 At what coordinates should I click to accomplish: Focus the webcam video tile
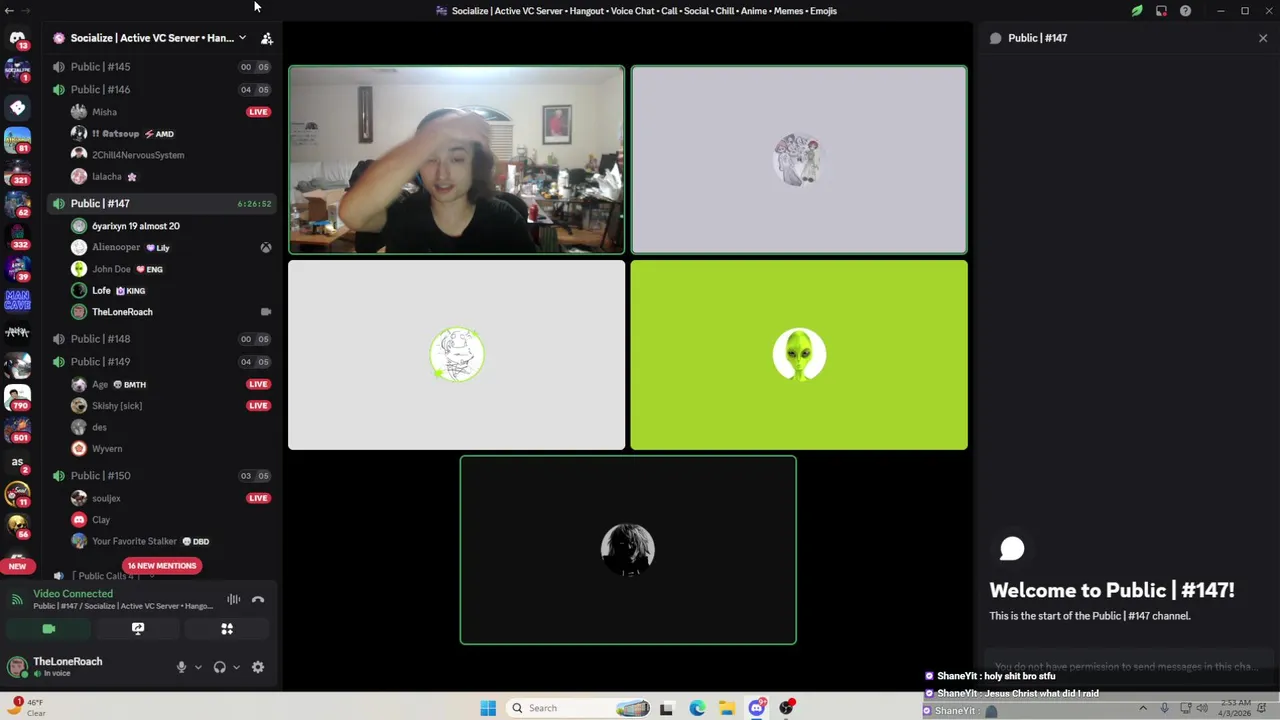tap(456, 160)
